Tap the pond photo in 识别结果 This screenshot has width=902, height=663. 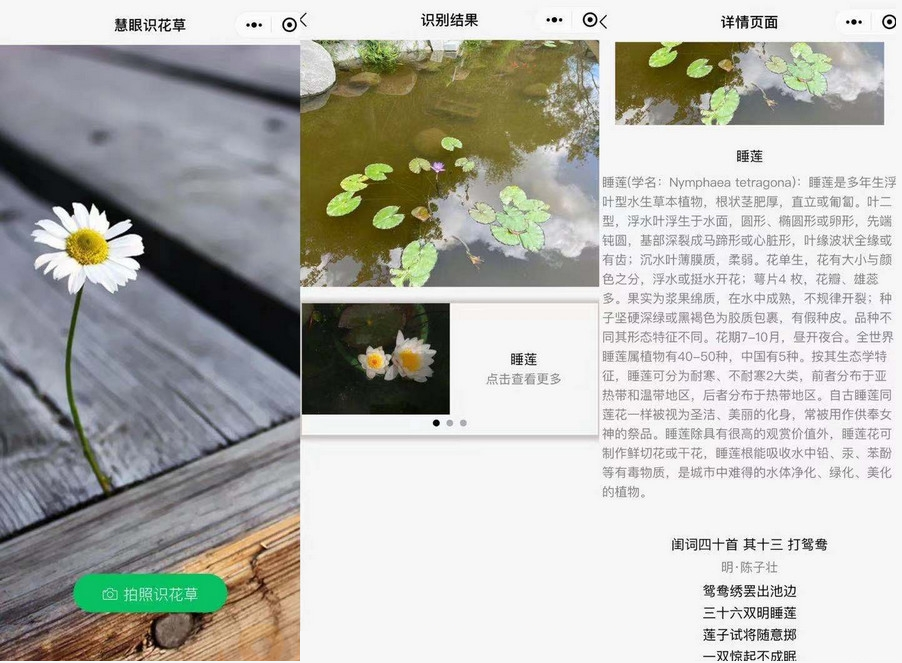coord(449,163)
